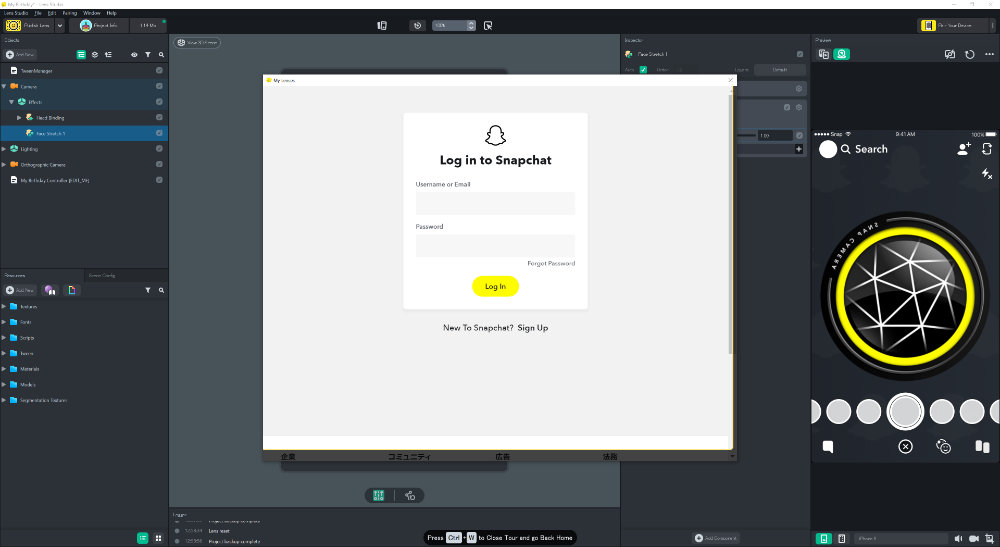Click the green Snapchat preview mode icon
The width and height of the screenshot is (1000, 547).
click(x=842, y=54)
